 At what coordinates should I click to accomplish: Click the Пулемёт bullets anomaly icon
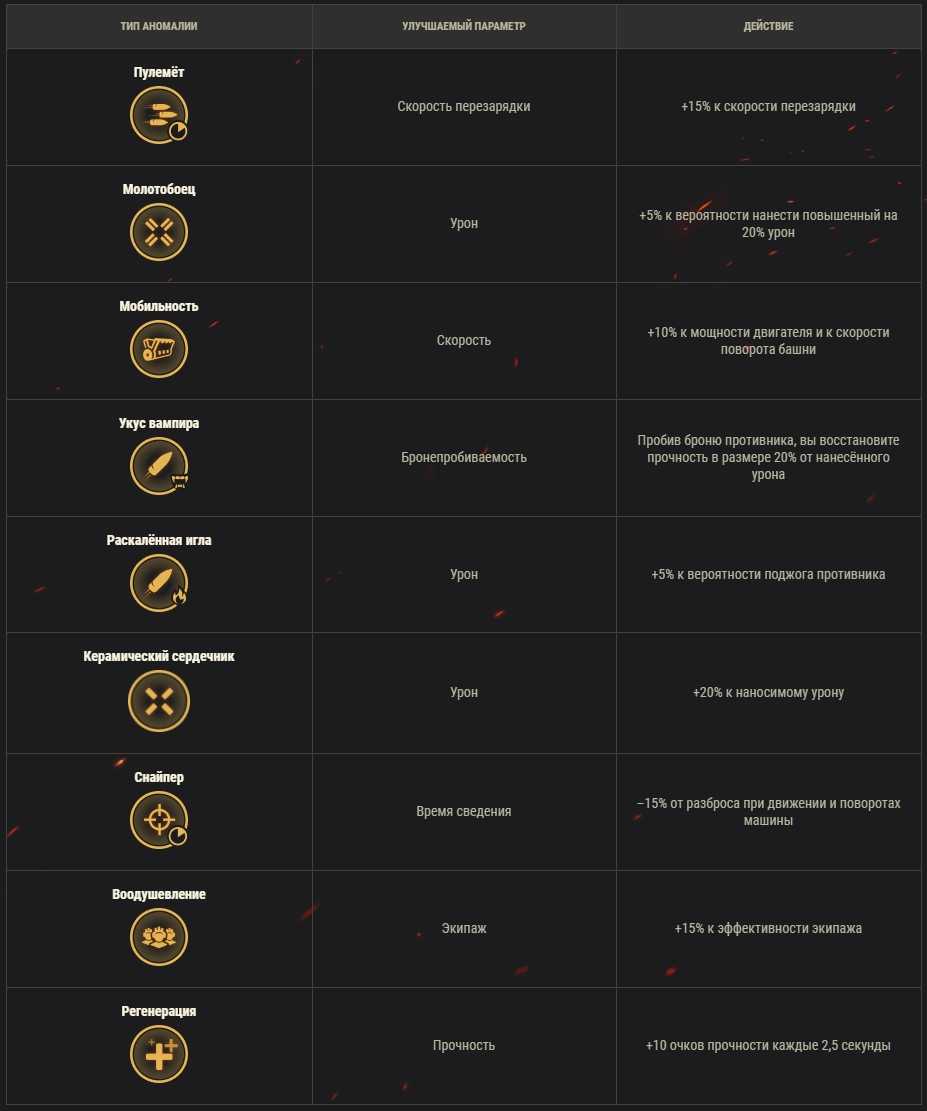[159, 115]
